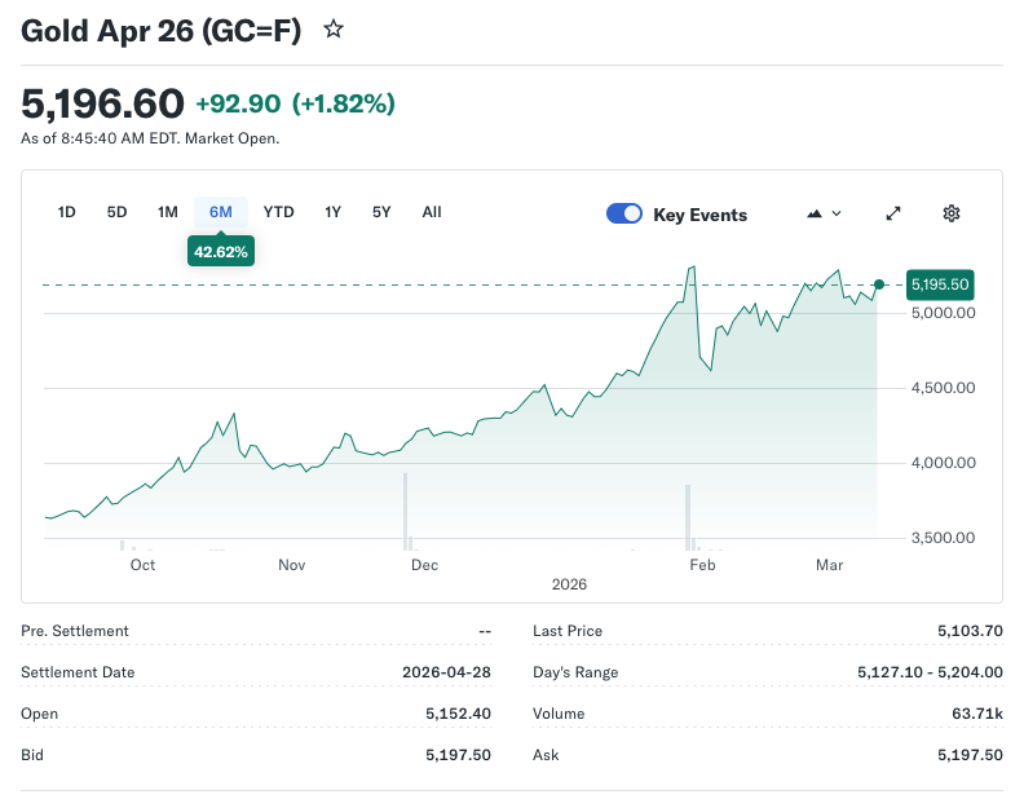The height and width of the screenshot is (808, 1024).
Task: Open the chart settings gear
Action: click(x=951, y=213)
